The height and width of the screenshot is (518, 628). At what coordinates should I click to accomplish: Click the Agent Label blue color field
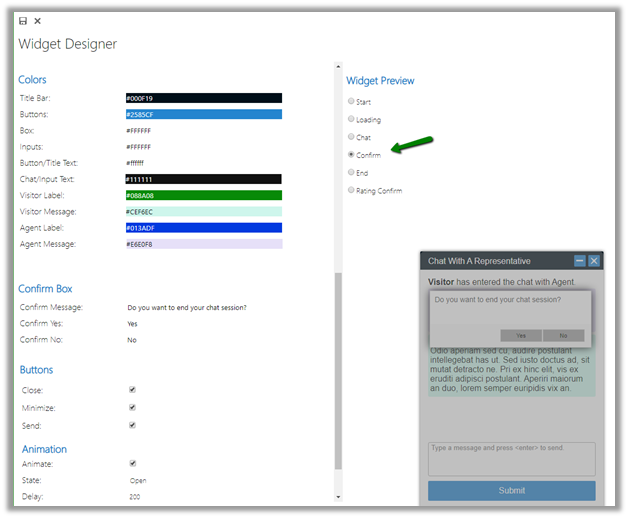coord(203,228)
